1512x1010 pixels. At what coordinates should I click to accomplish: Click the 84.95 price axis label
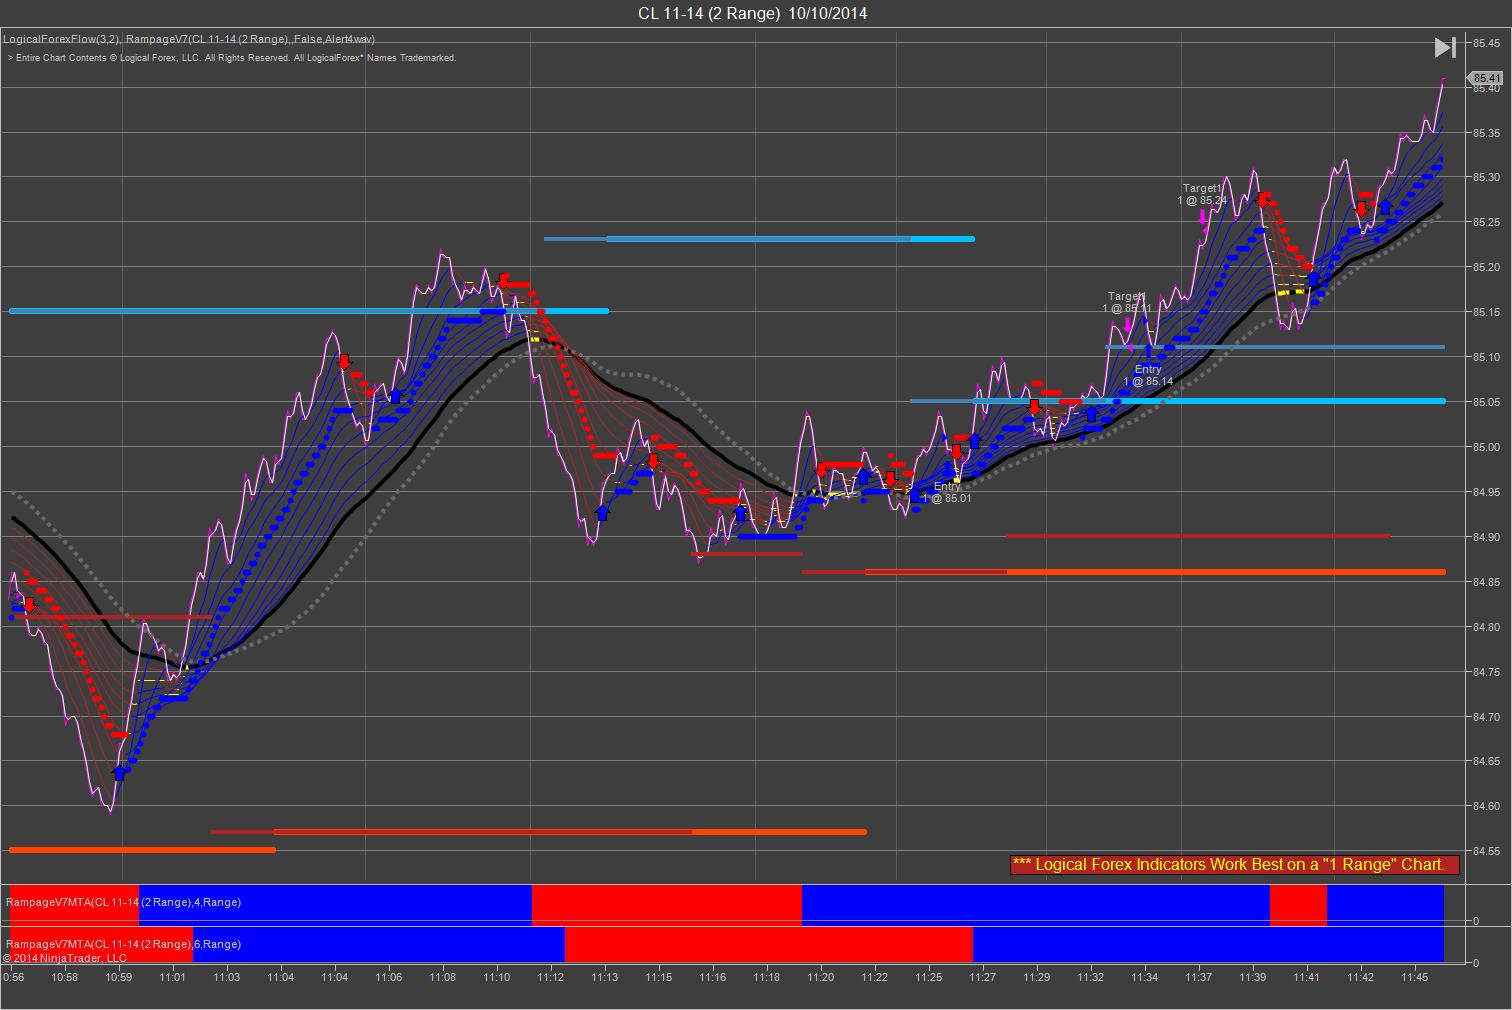click(1486, 492)
